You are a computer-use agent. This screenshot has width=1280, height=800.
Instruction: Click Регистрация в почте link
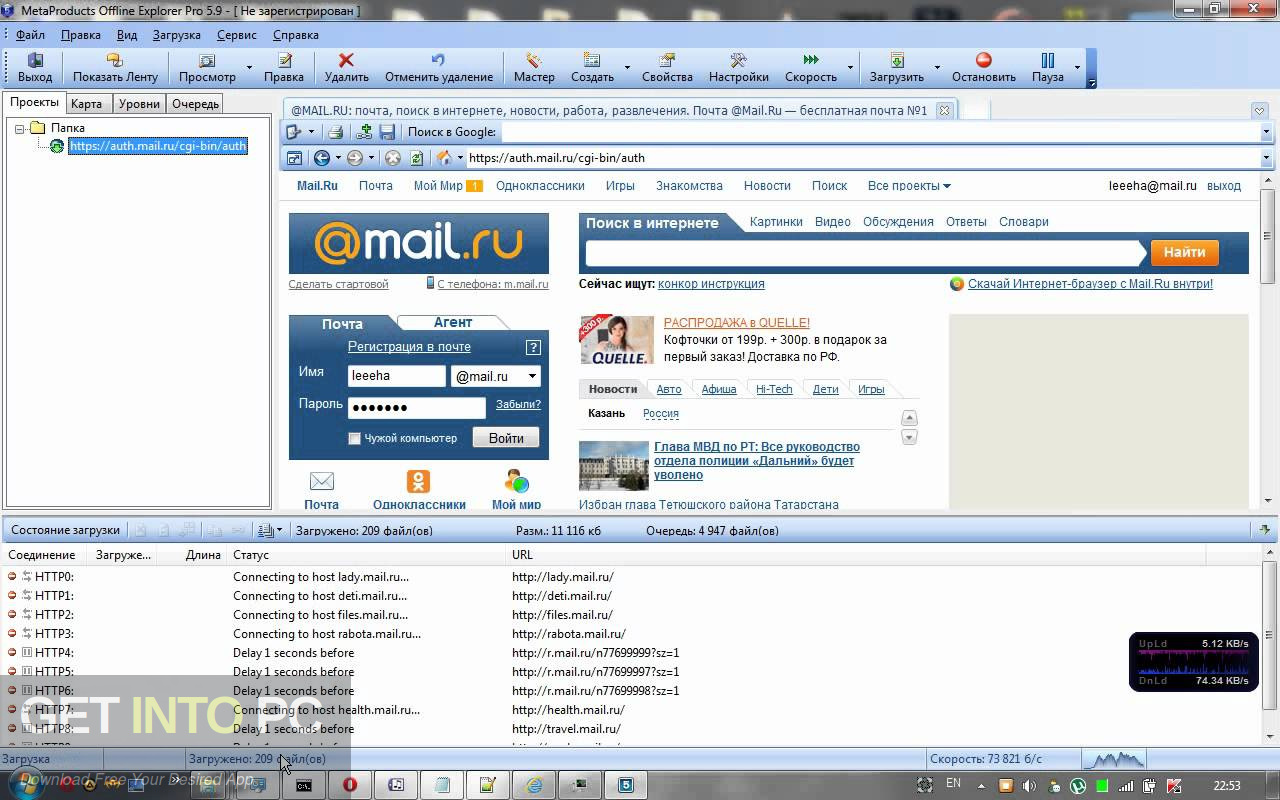coord(409,346)
